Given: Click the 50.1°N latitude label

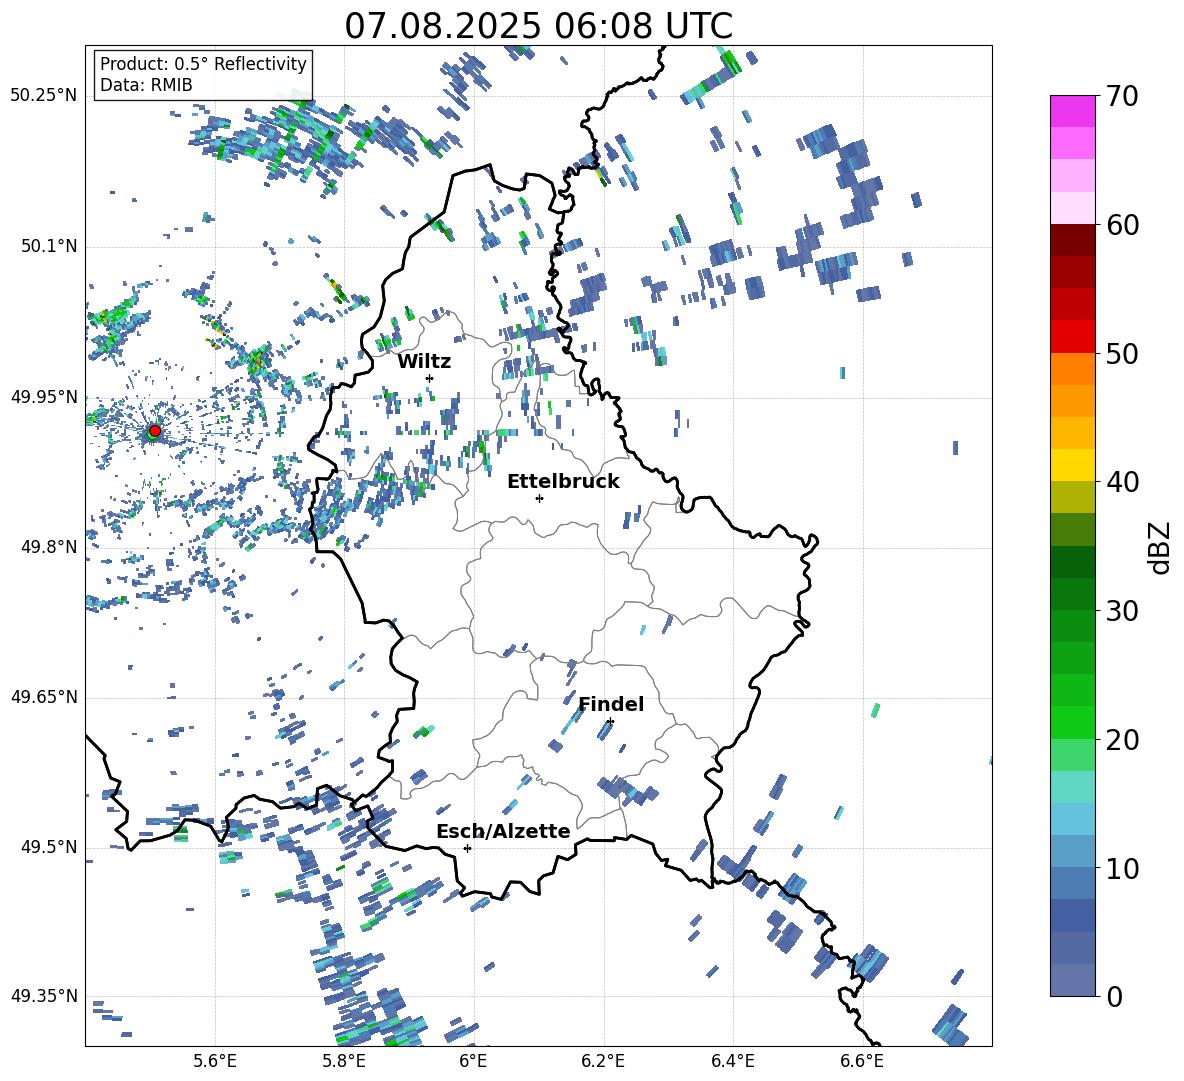Looking at the screenshot, I should pos(48,247).
